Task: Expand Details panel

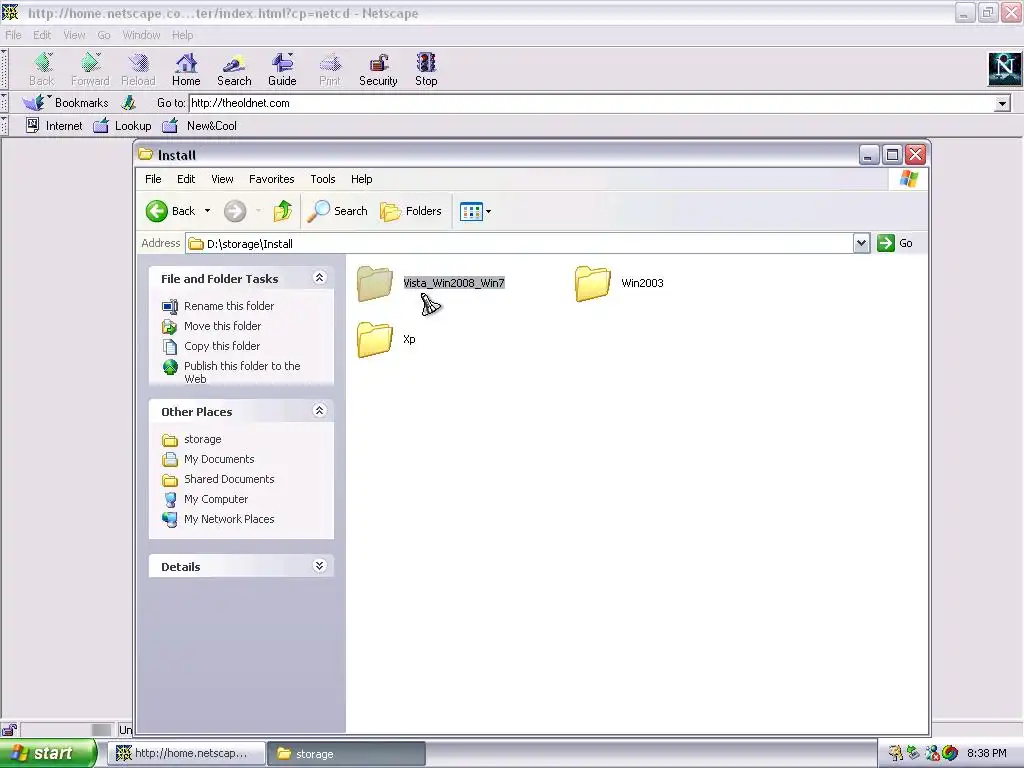Action: [x=319, y=566]
